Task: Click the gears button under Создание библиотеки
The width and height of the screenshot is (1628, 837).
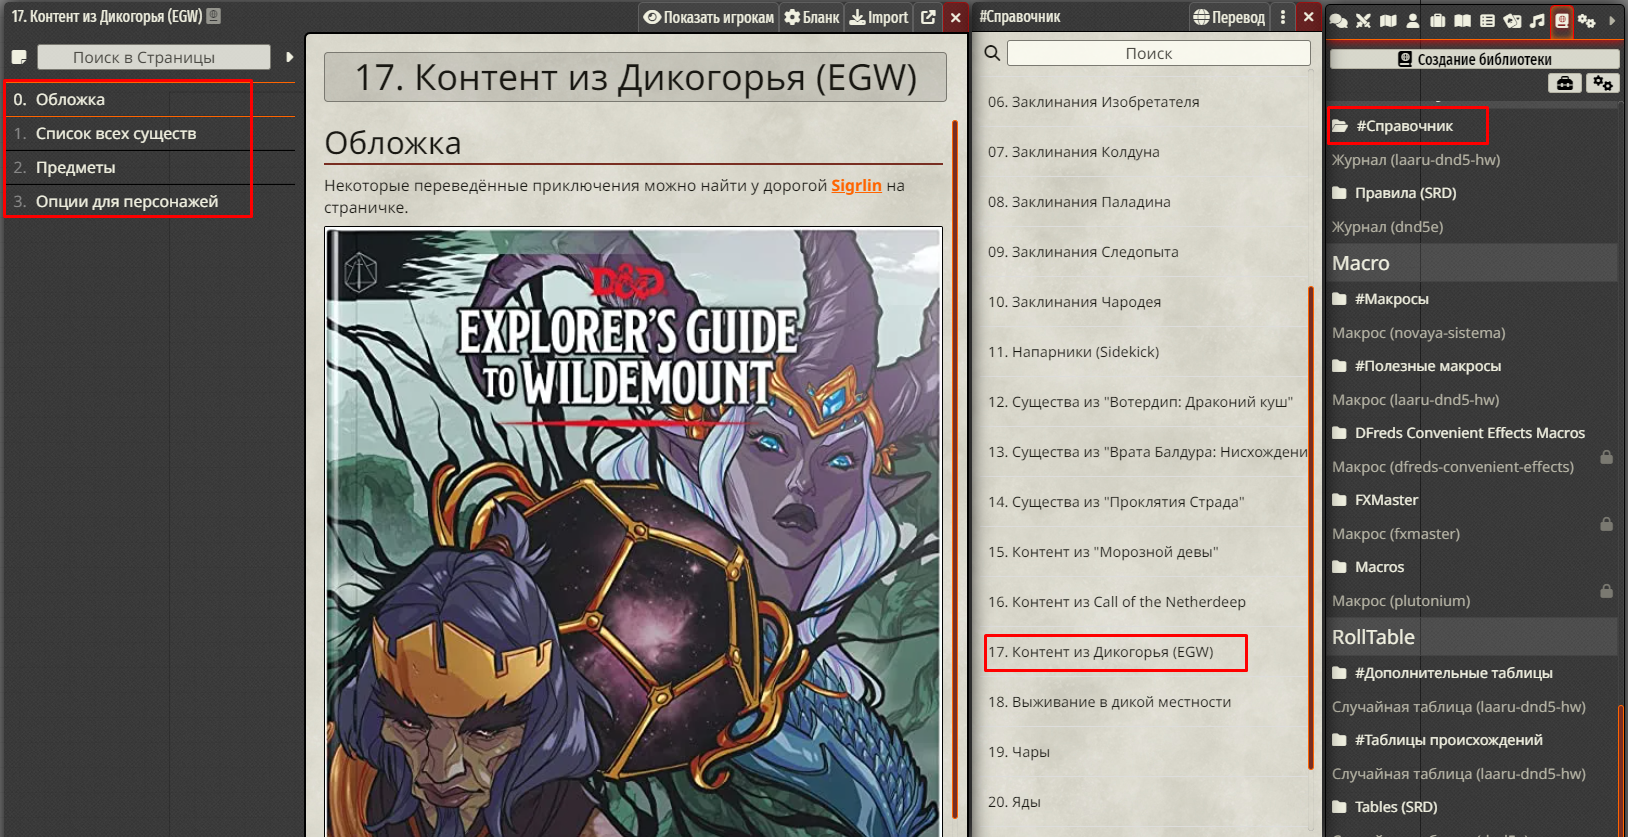Action: [1603, 83]
